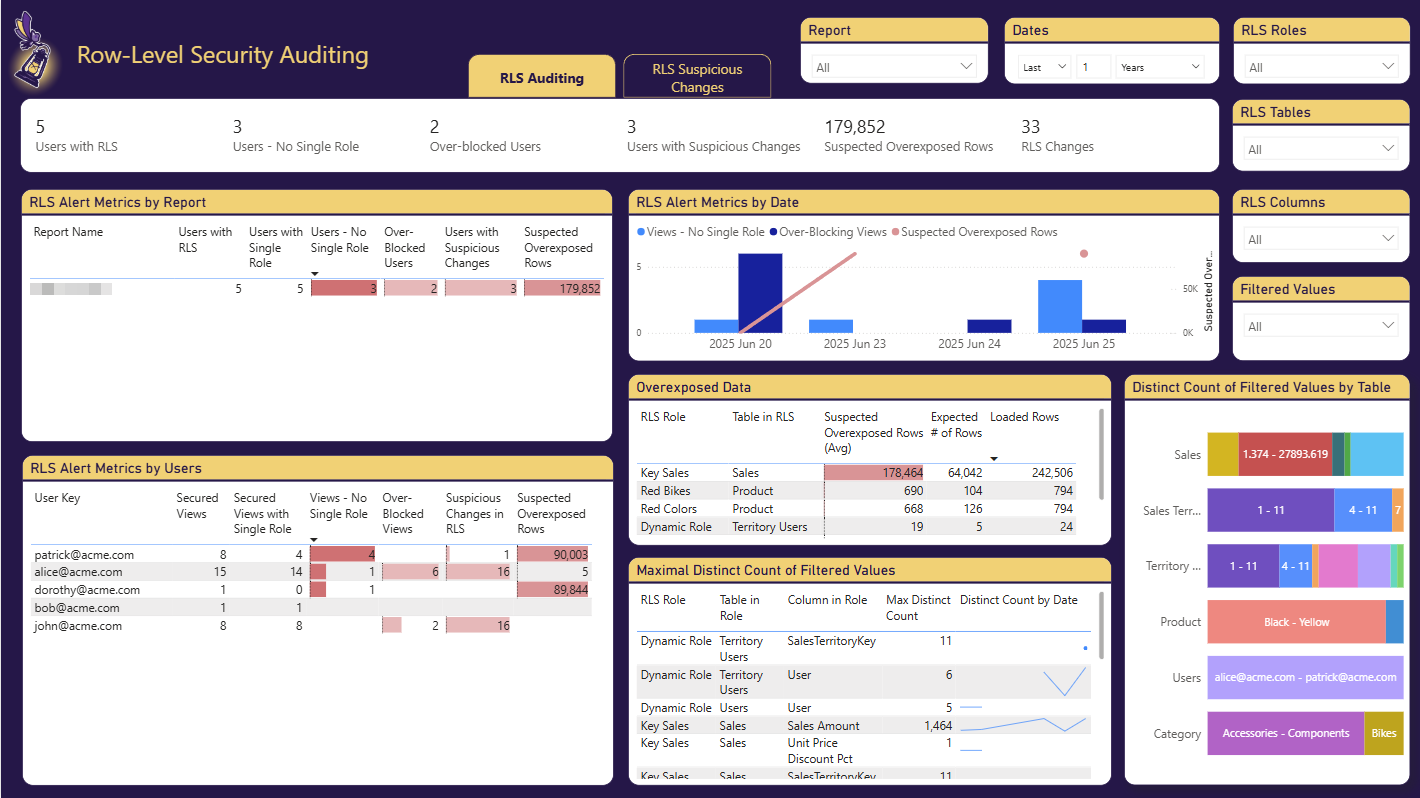Viewport: 1420px width, 798px height.
Task: Click the sort arrow under Users - No Single Role
Action: 315,274
